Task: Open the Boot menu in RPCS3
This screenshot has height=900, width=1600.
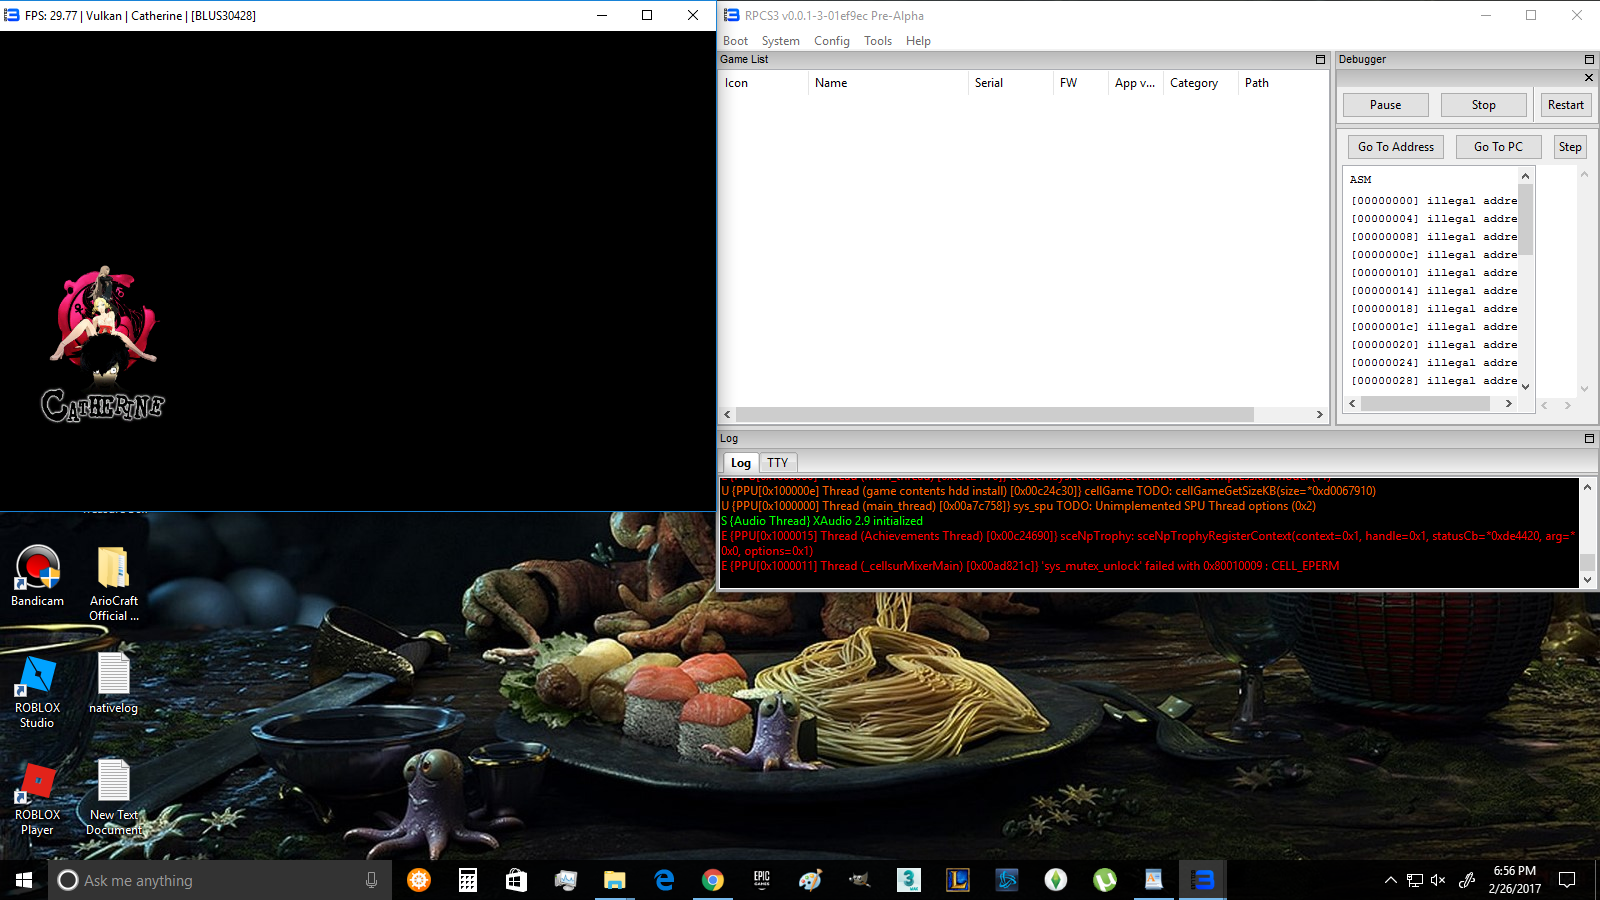Action: tap(735, 41)
